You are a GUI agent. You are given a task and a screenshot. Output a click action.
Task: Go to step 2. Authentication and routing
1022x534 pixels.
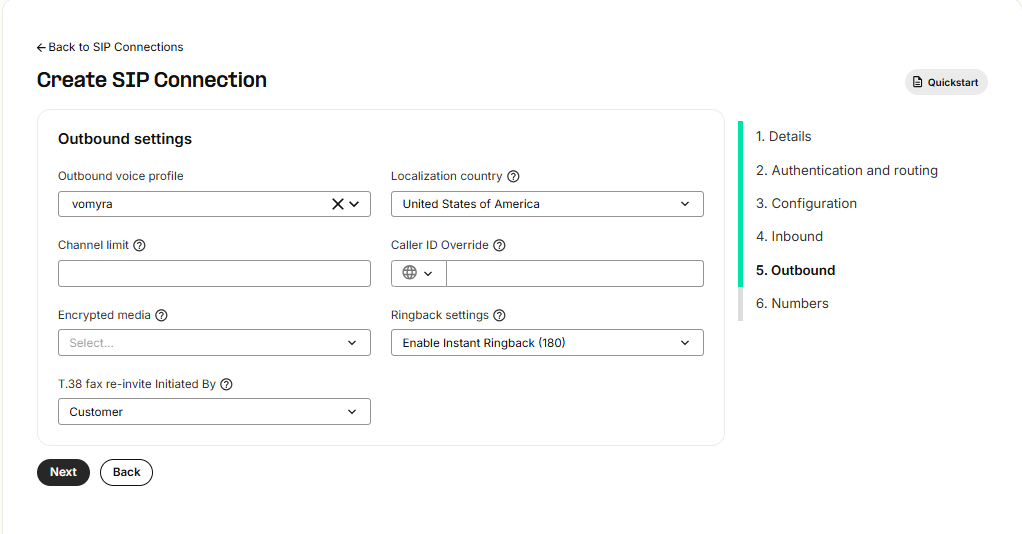(x=847, y=170)
